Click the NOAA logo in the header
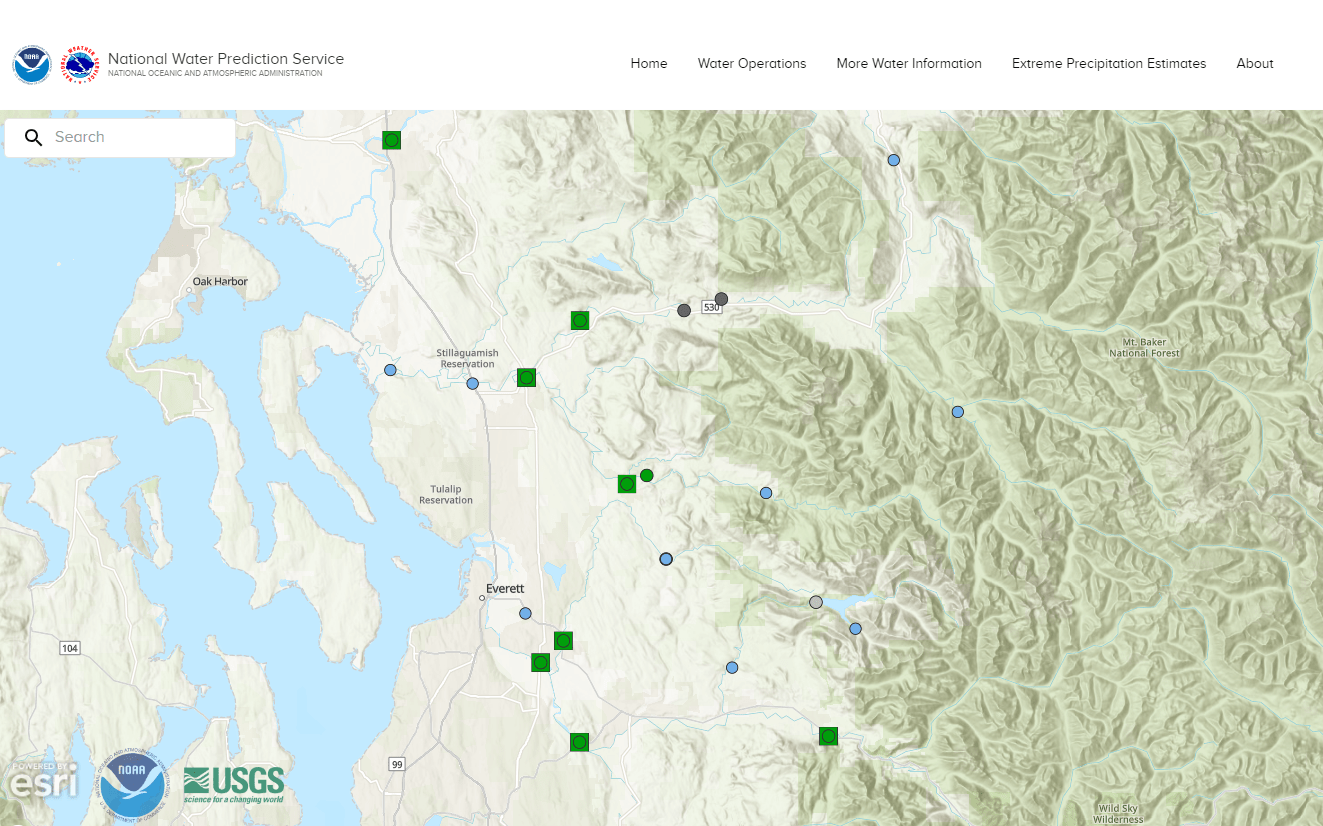Viewport: 1323px width, 826px height. (x=32, y=65)
